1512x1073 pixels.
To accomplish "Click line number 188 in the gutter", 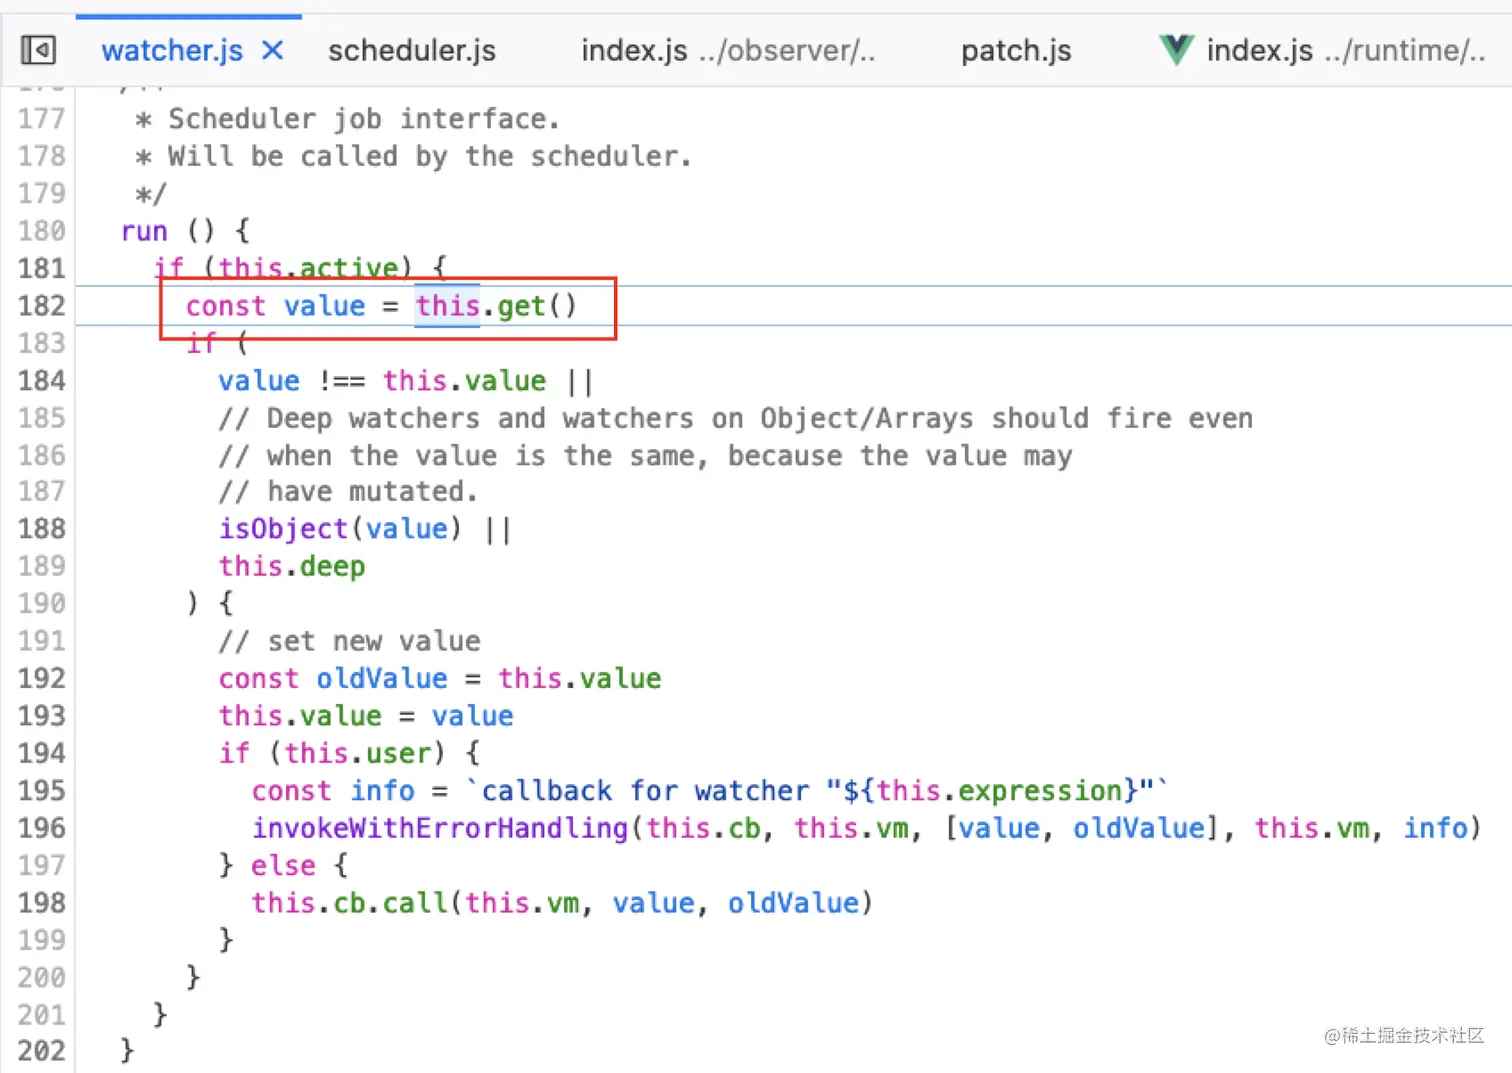I will [41, 528].
